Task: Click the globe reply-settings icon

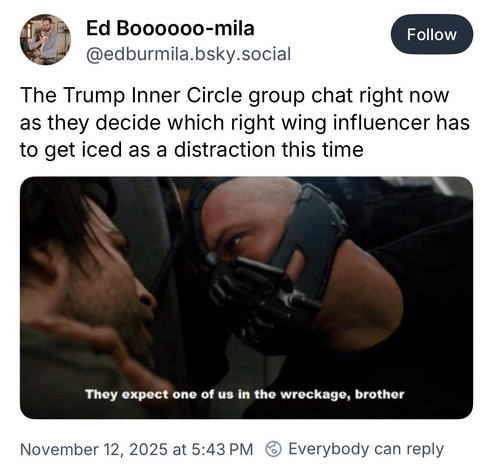Action: [x=273, y=449]
